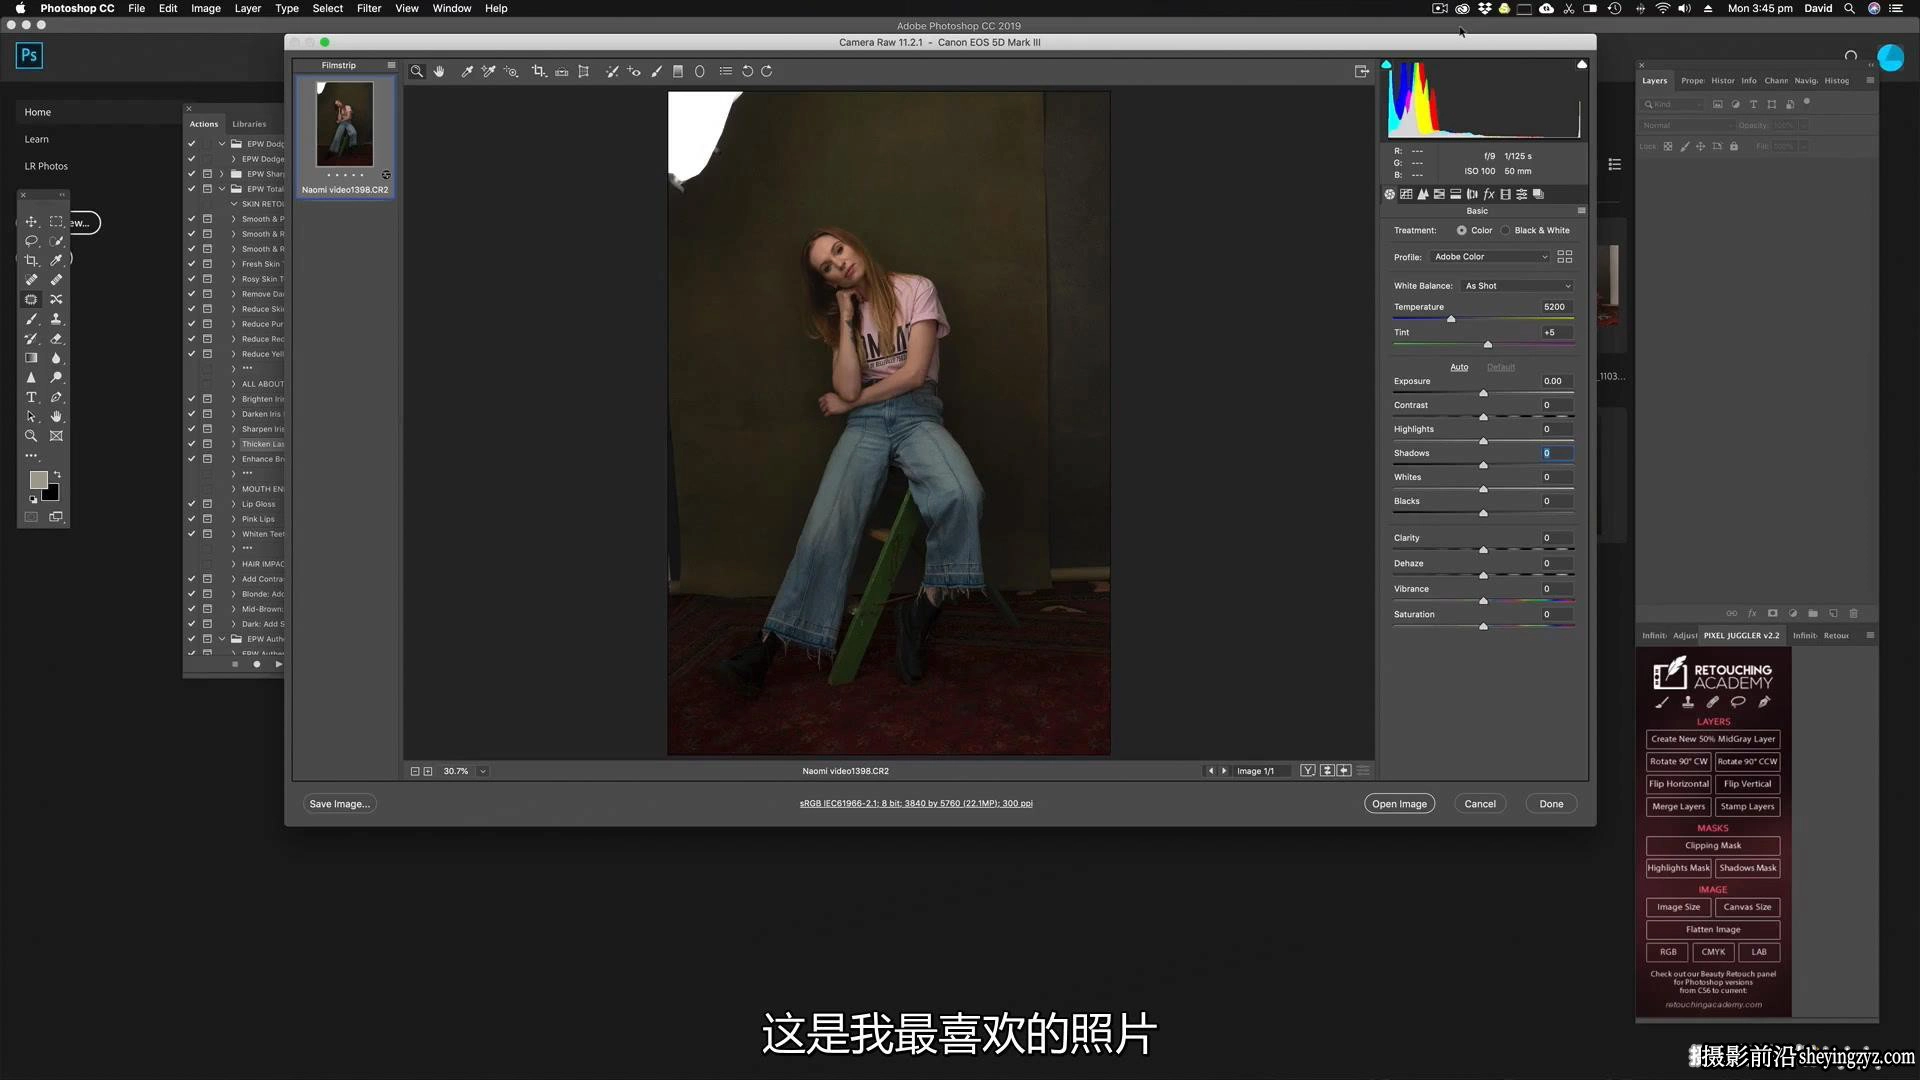The image size is (1920, 1080).
Task: Select the Color treatment radio button
Action: tap(1462, 230)
